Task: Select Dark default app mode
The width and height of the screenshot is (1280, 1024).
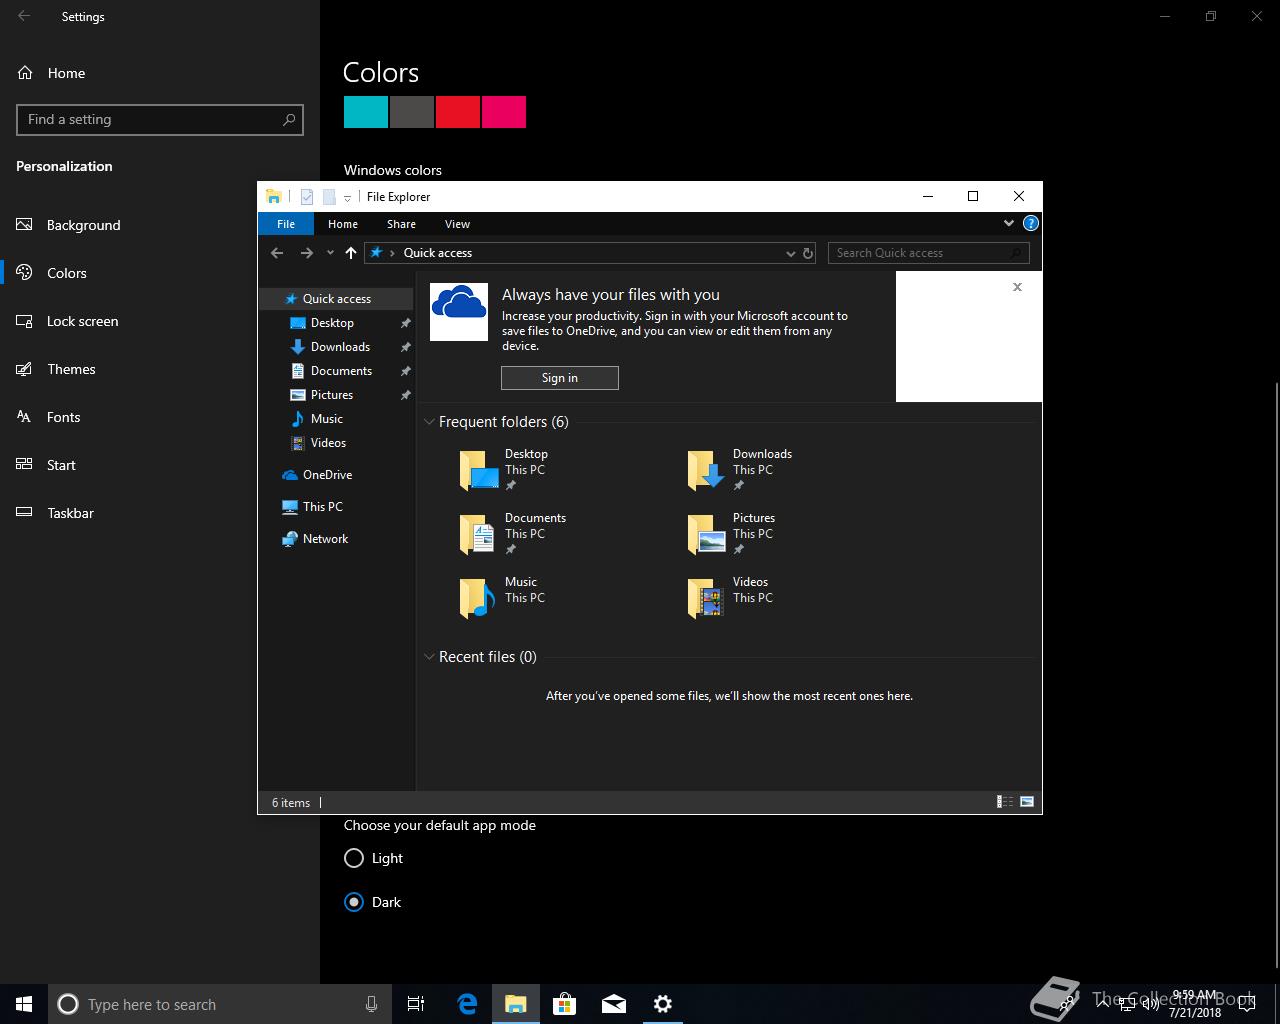Action: pyautogui.click(x=372, y=902)
